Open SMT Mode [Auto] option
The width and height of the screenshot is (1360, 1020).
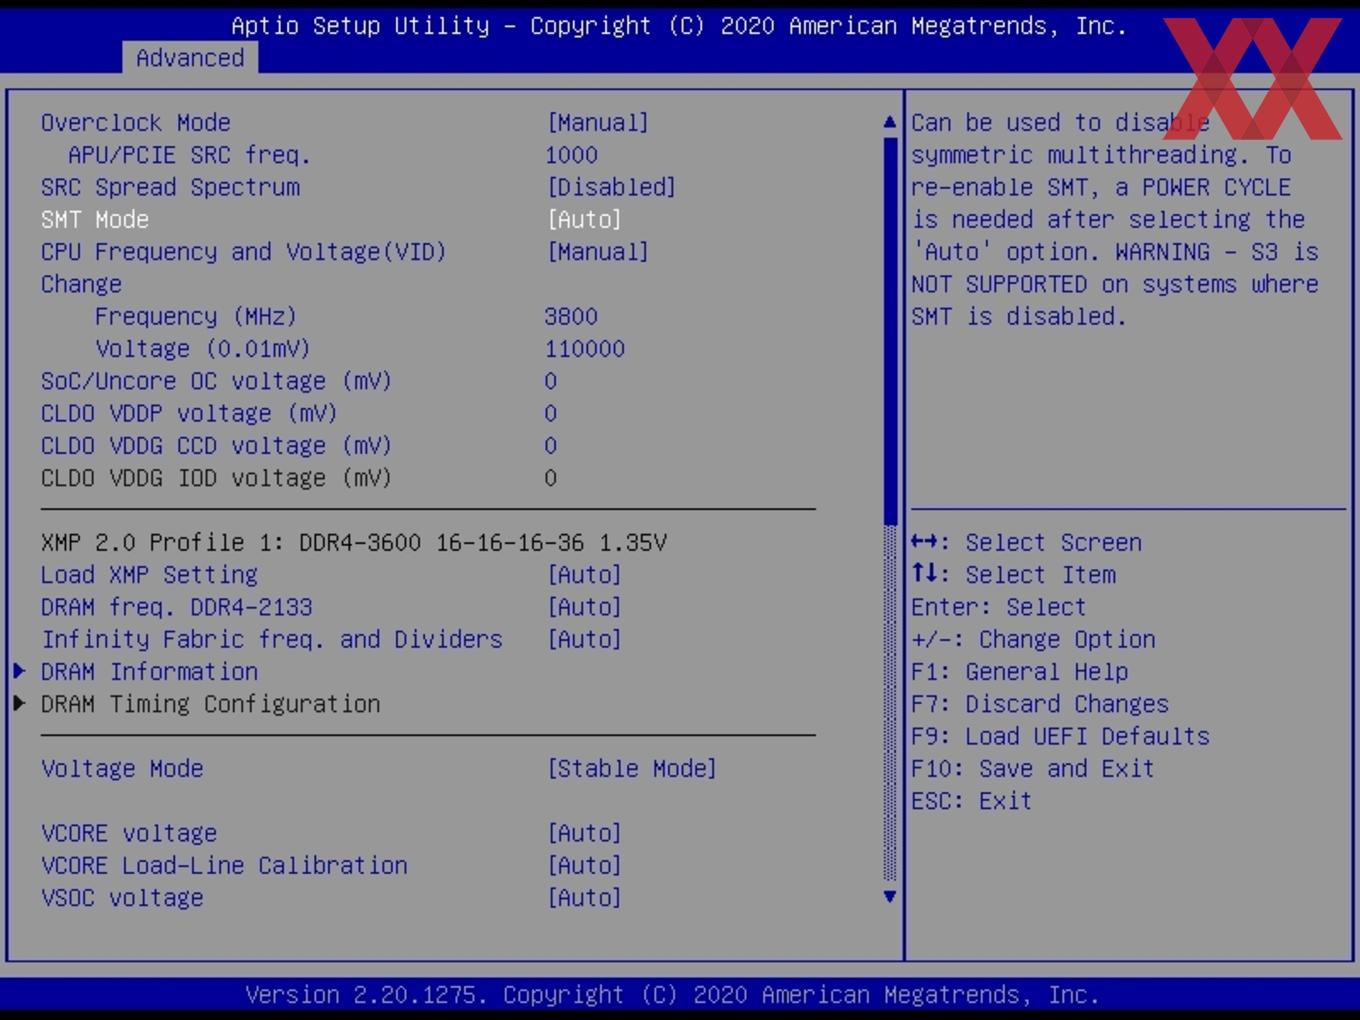(x=584, y=219)
